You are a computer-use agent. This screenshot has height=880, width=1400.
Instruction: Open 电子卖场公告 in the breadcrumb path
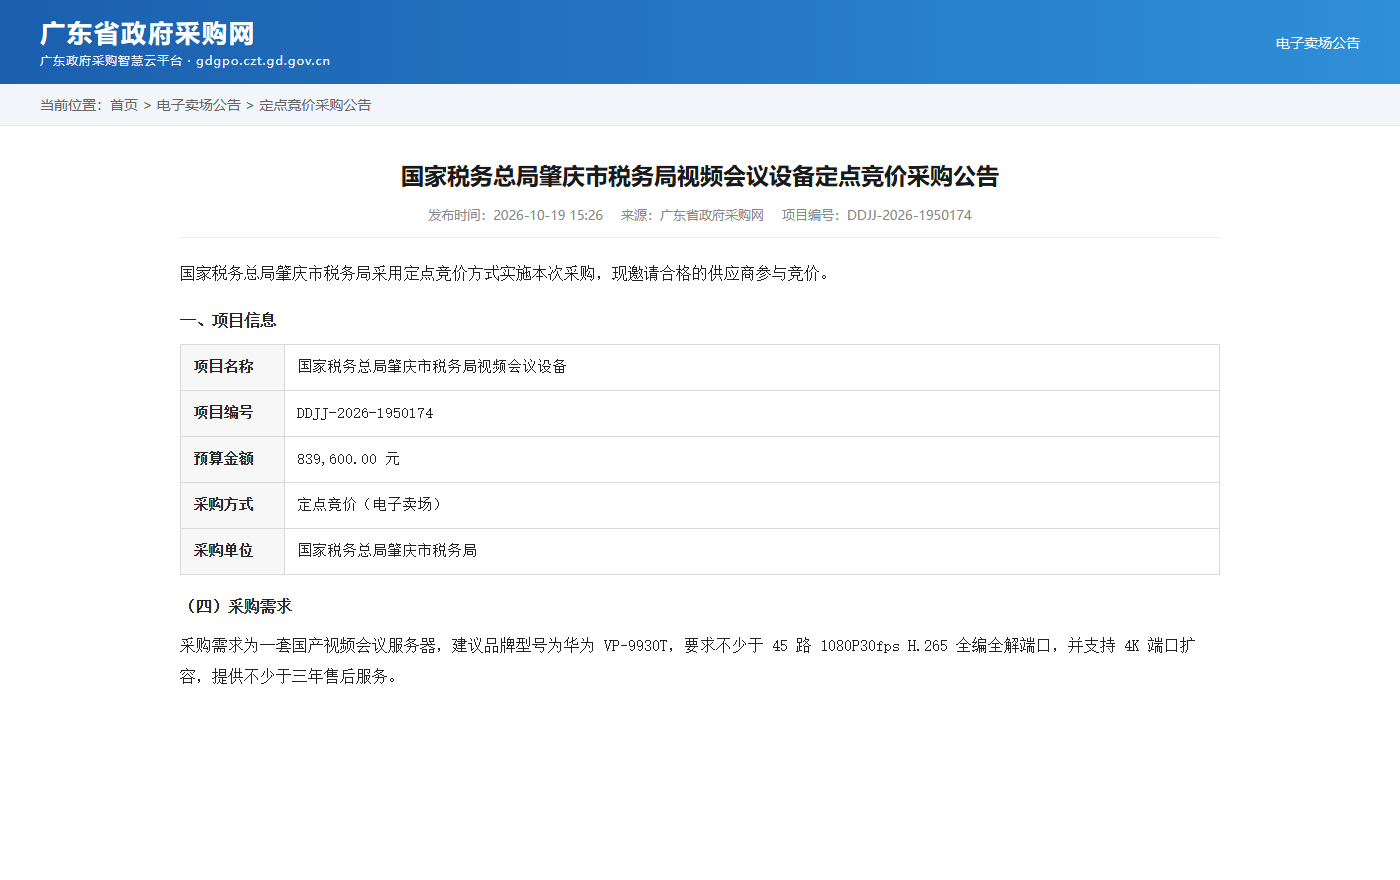pyautogui.click(x=199, y=105)
